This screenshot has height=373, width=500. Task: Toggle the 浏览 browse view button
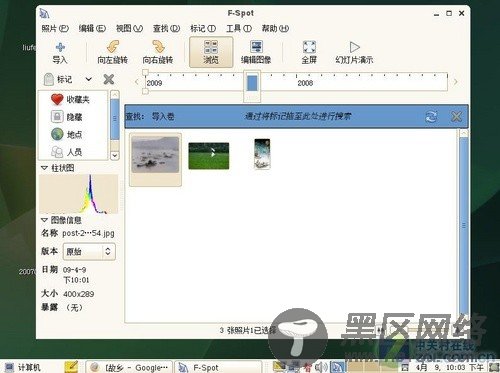click(211, 52)
